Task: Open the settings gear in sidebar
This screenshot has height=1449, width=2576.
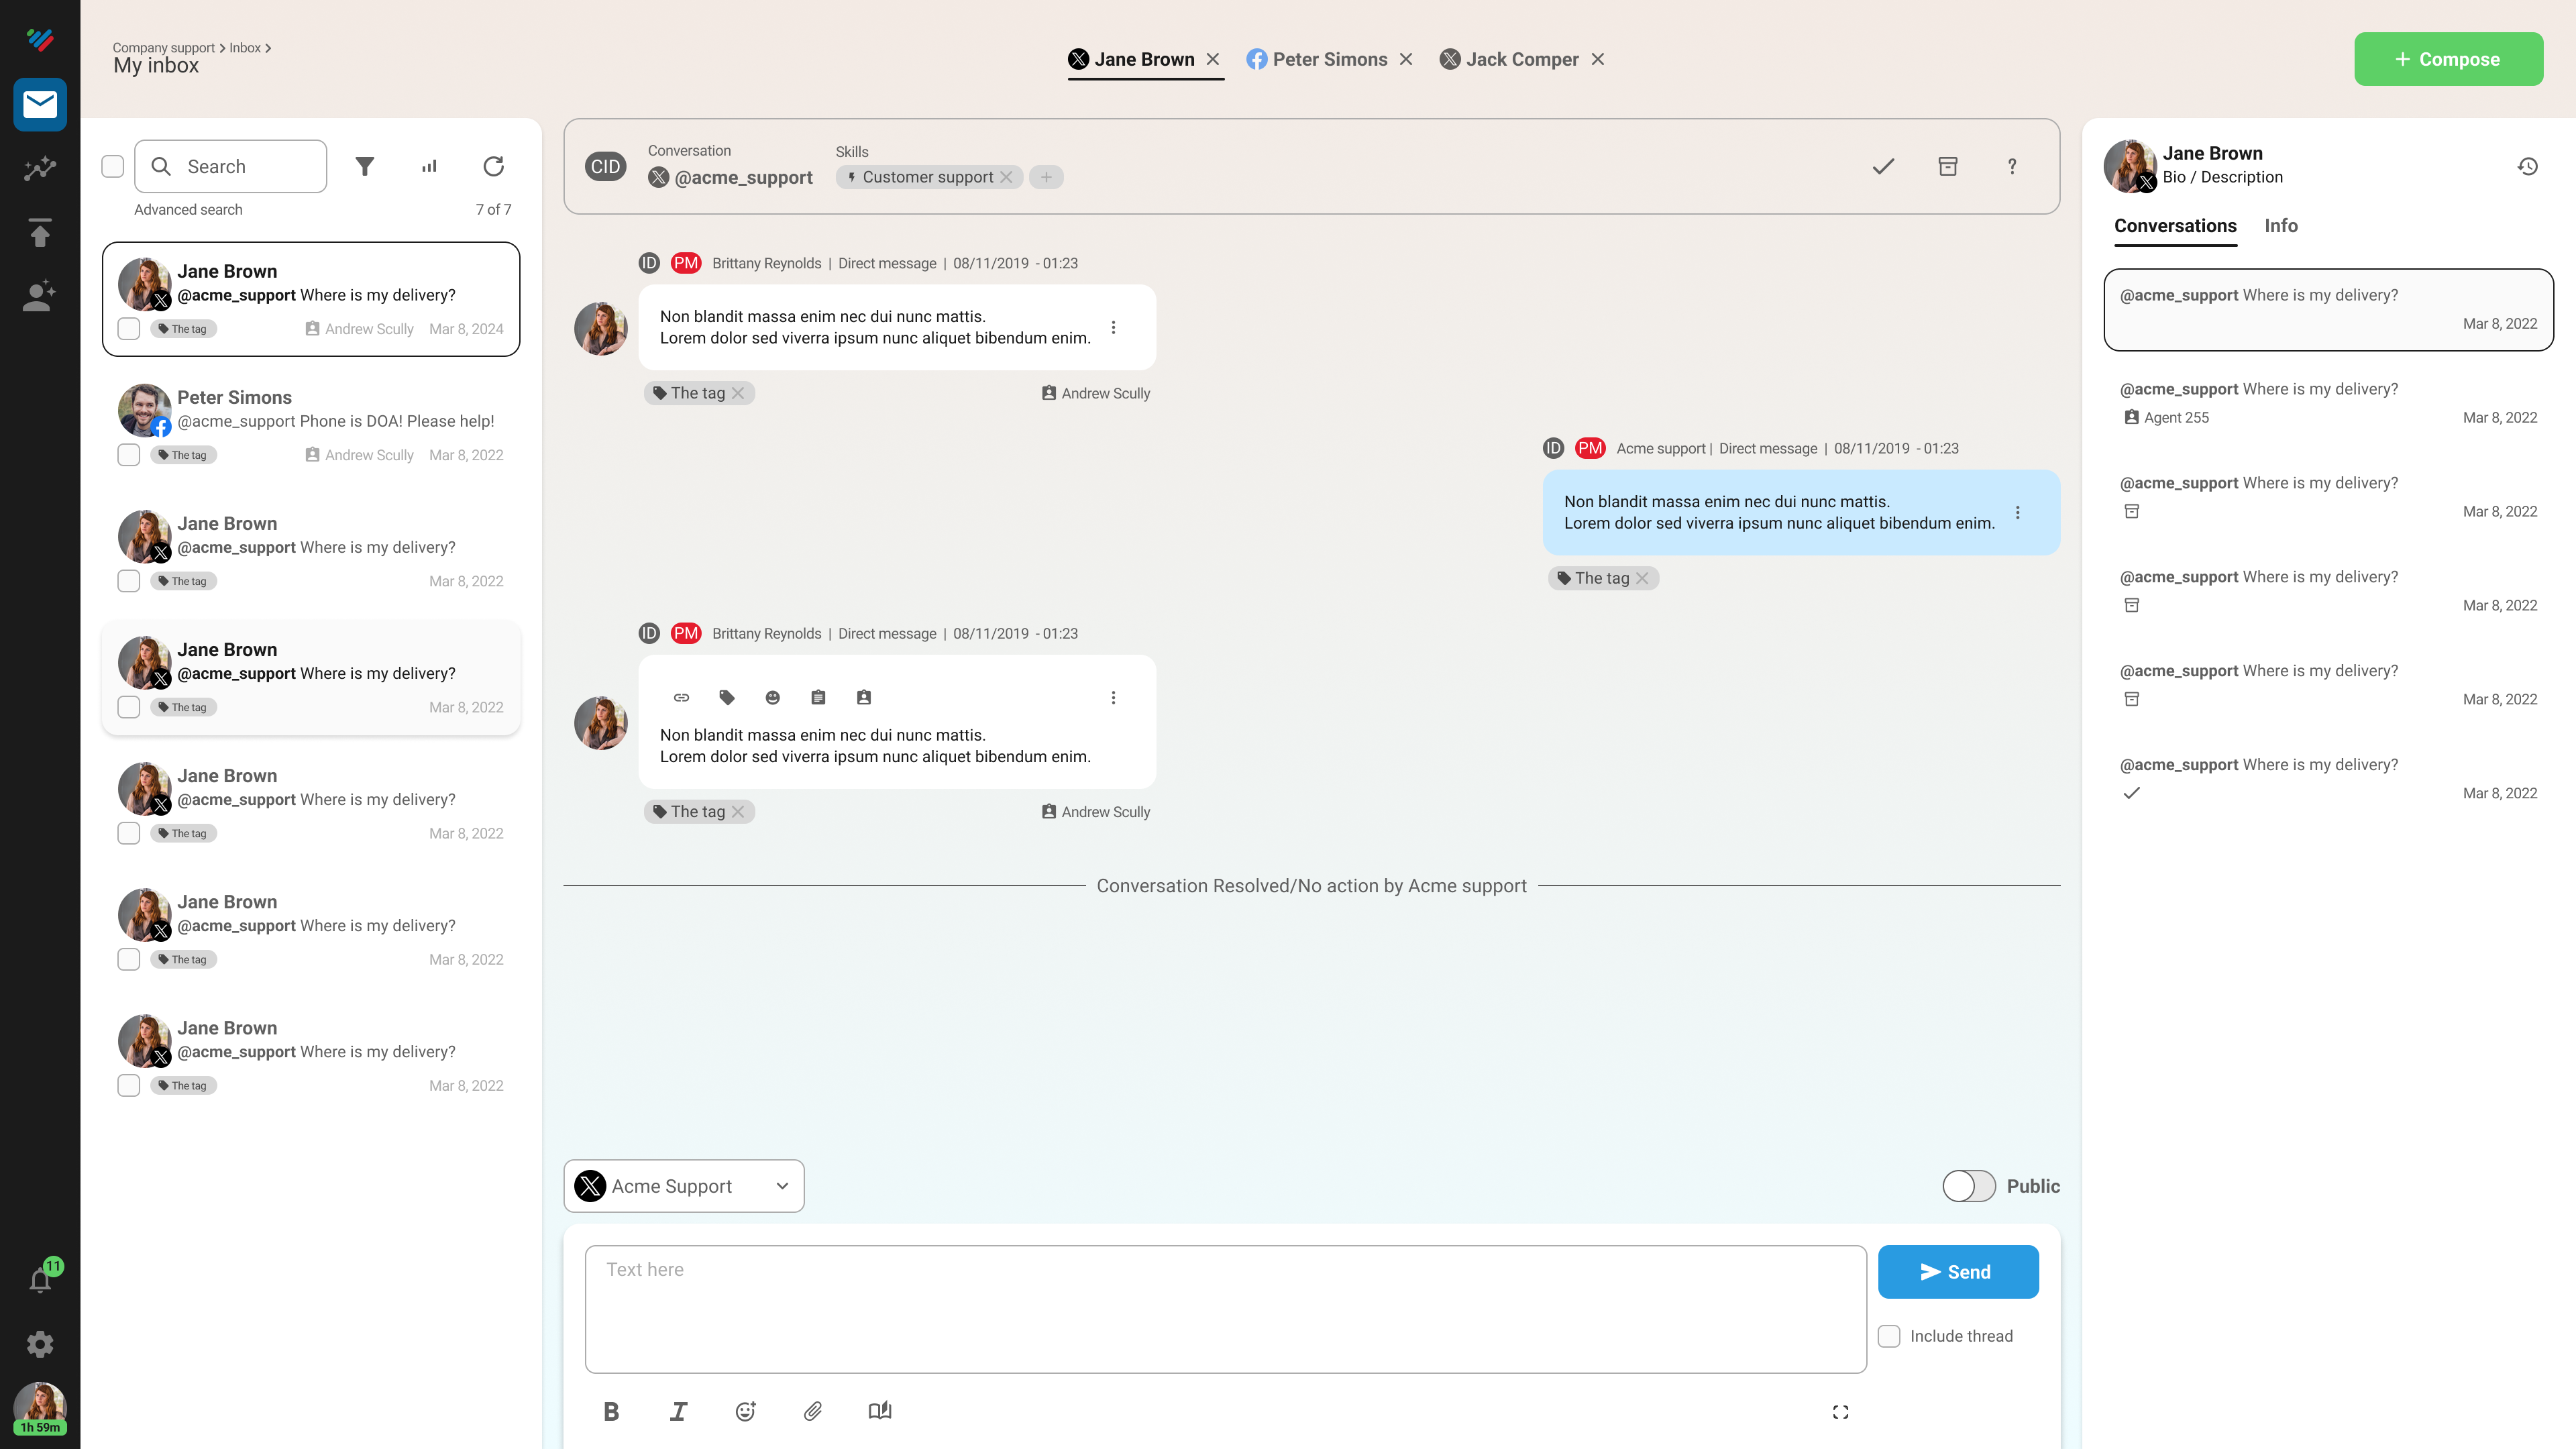Action: (40, 1344)
